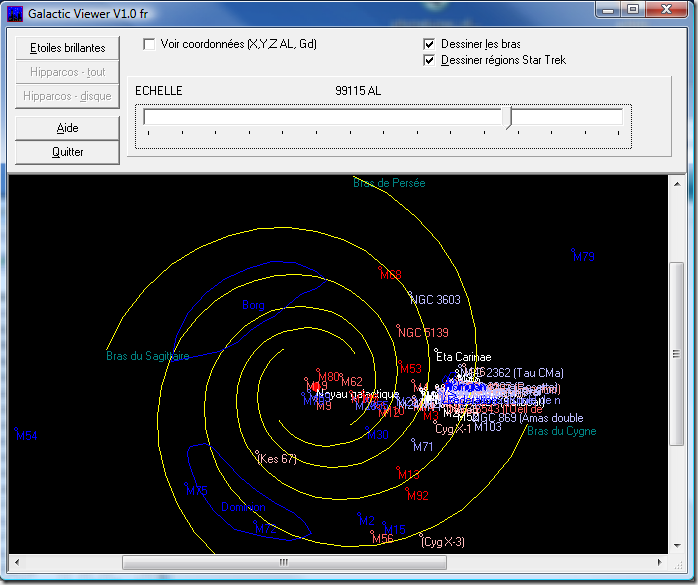Screen dimensions: 698x585
Task: Select the M54 marker label
Action: click(x=26, y=435)
